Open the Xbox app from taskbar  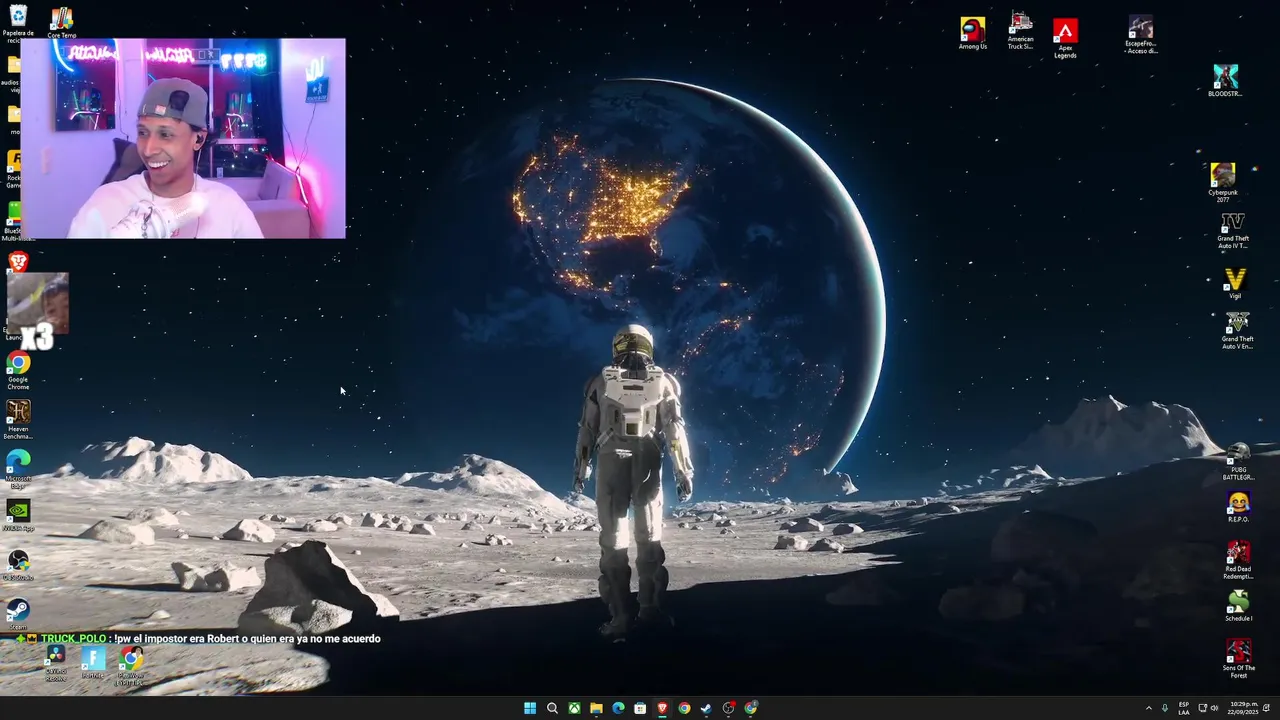click(574, 708)
